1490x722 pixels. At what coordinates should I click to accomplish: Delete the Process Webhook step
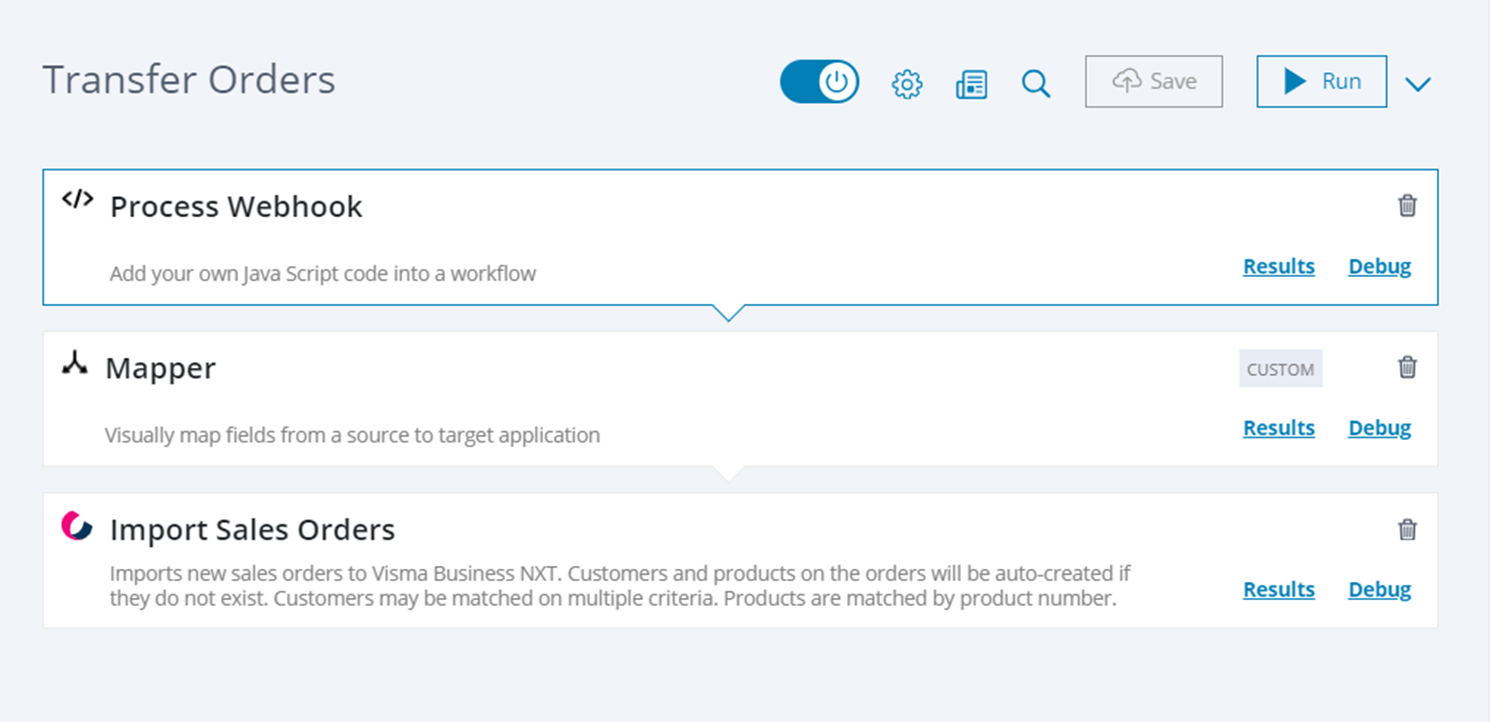coord(1407,206)
